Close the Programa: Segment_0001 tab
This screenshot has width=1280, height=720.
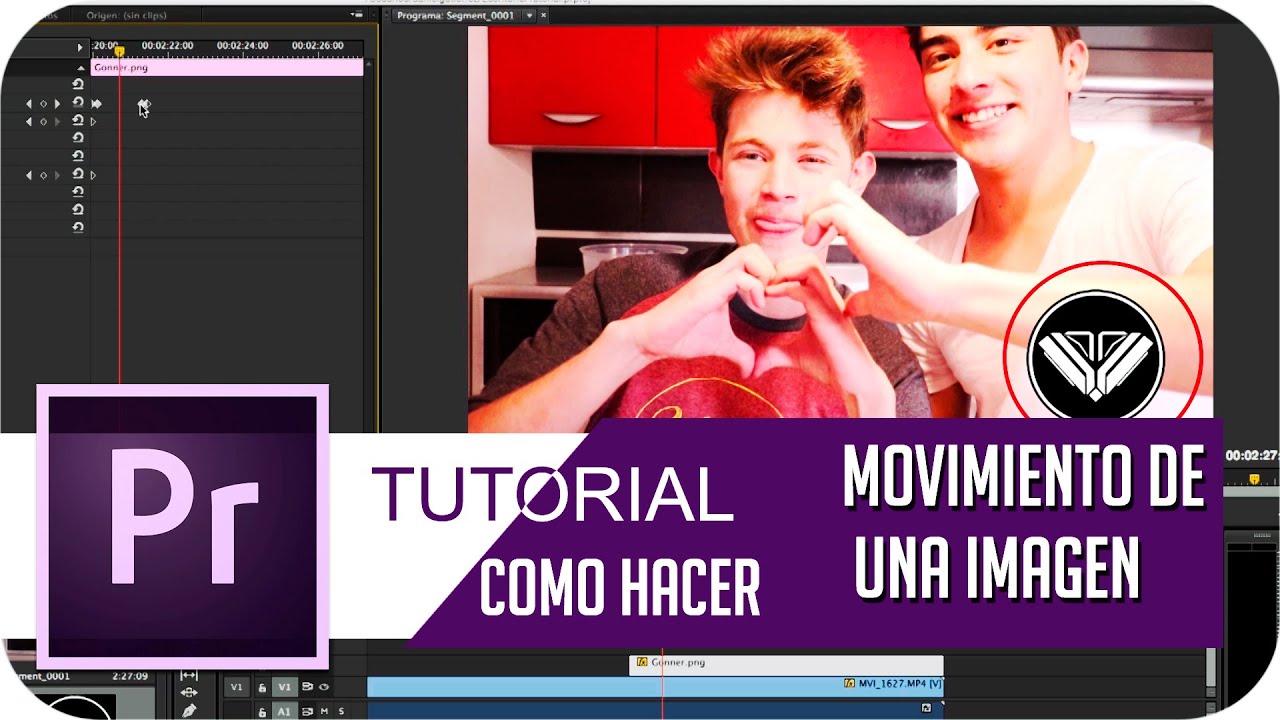pyautogui.click(x=544, y=15)
